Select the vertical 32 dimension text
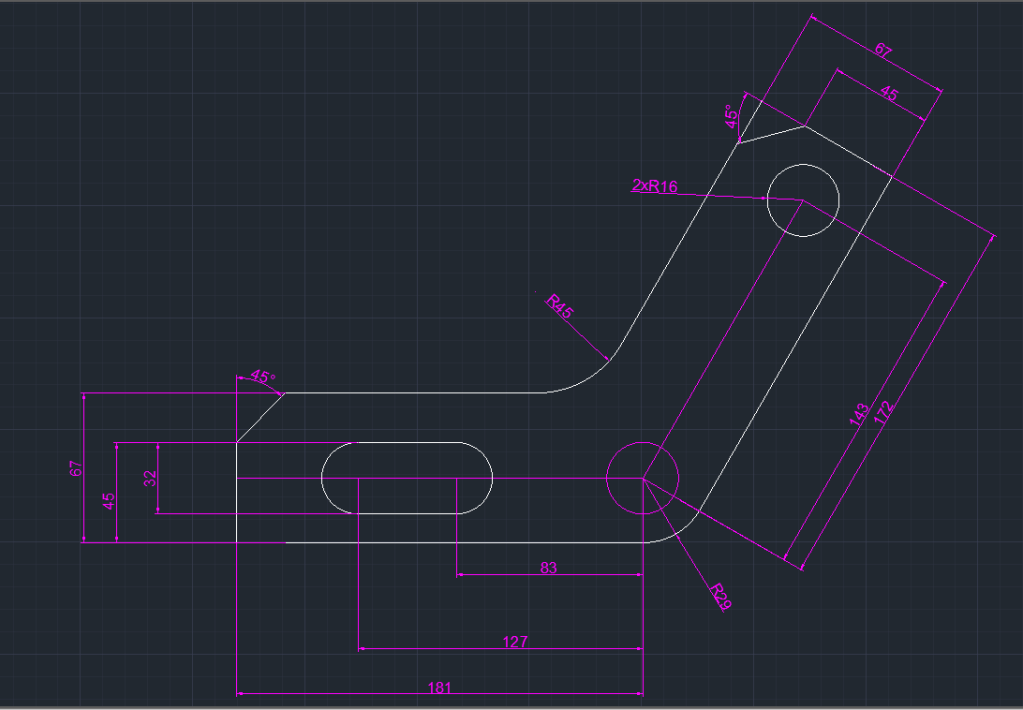Image resolution: width=1023 pixels, height=710 pixels. tap(150, 478)
